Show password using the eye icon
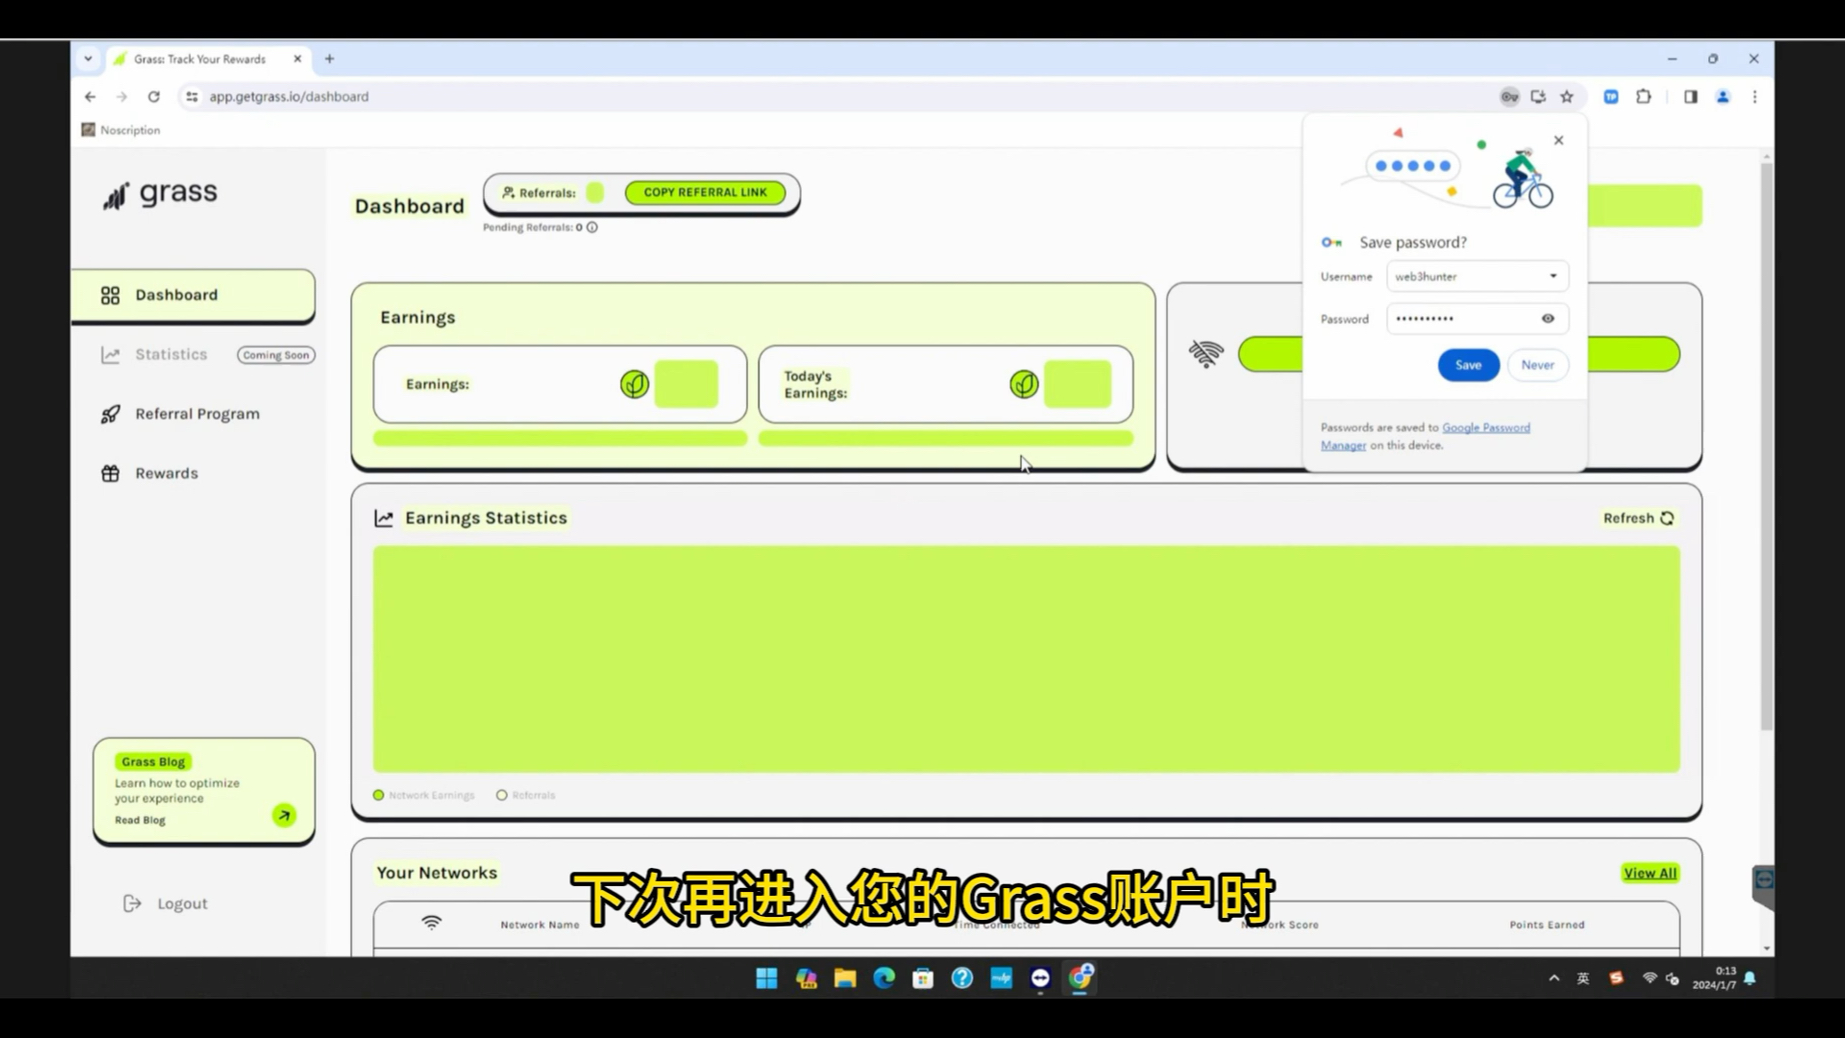1845x1038 pixels. click(1547, 319)
